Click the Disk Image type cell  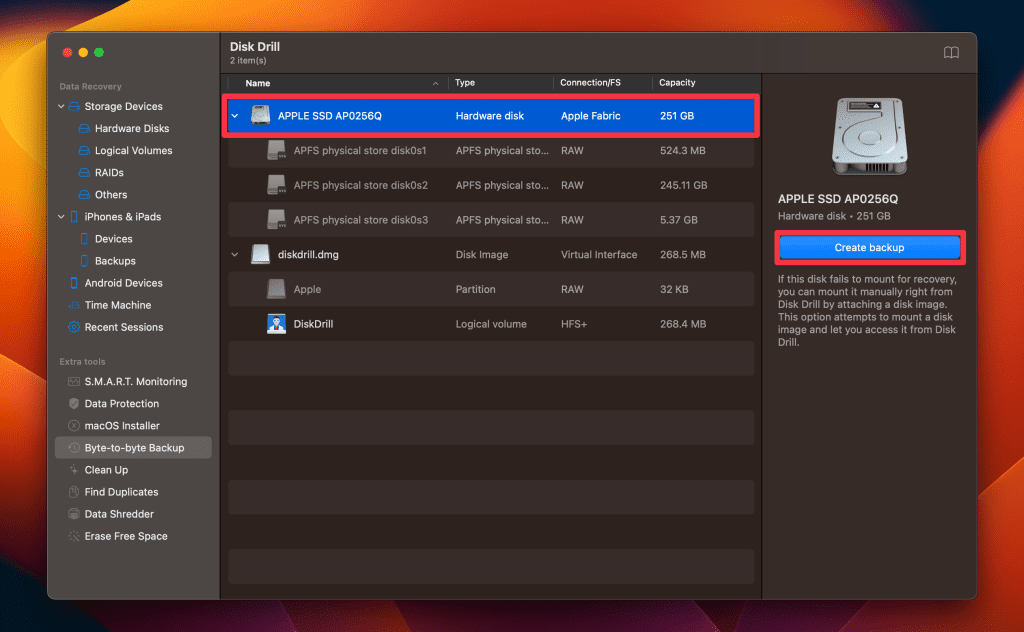coord(481,255)
